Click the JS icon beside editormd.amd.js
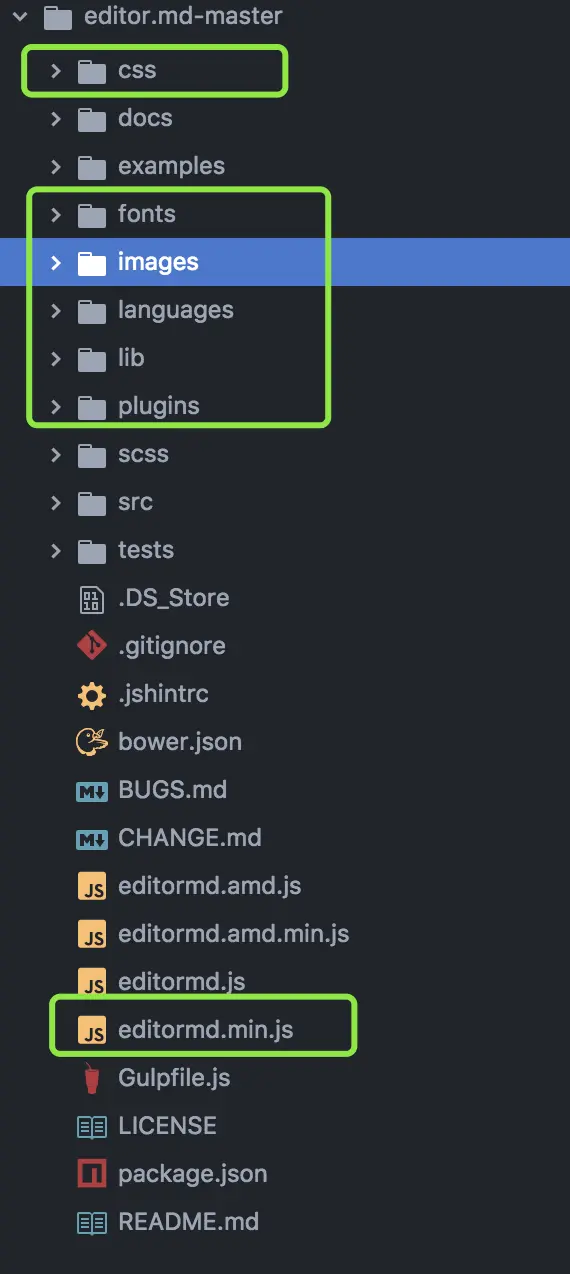The image size is (570, 1274). pyautogui.click(x=91, y=886)
